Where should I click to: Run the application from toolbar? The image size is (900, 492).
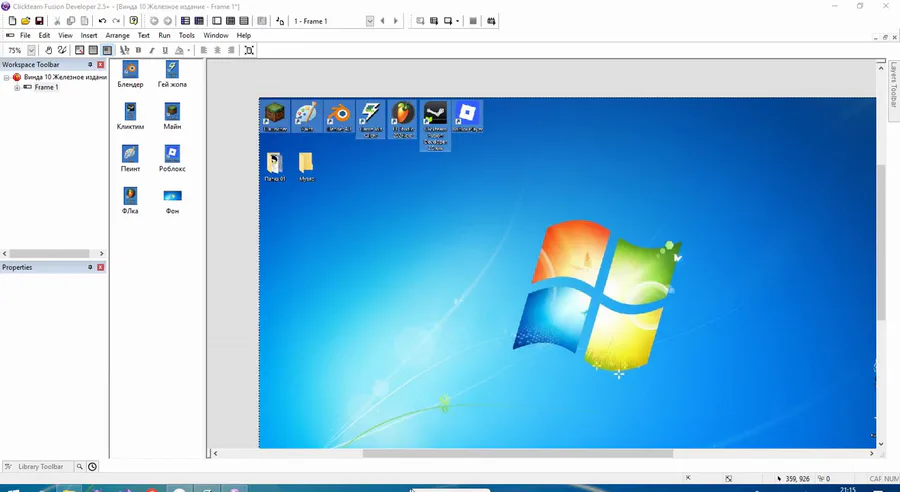pyautogui.click(x=434, y=21)
